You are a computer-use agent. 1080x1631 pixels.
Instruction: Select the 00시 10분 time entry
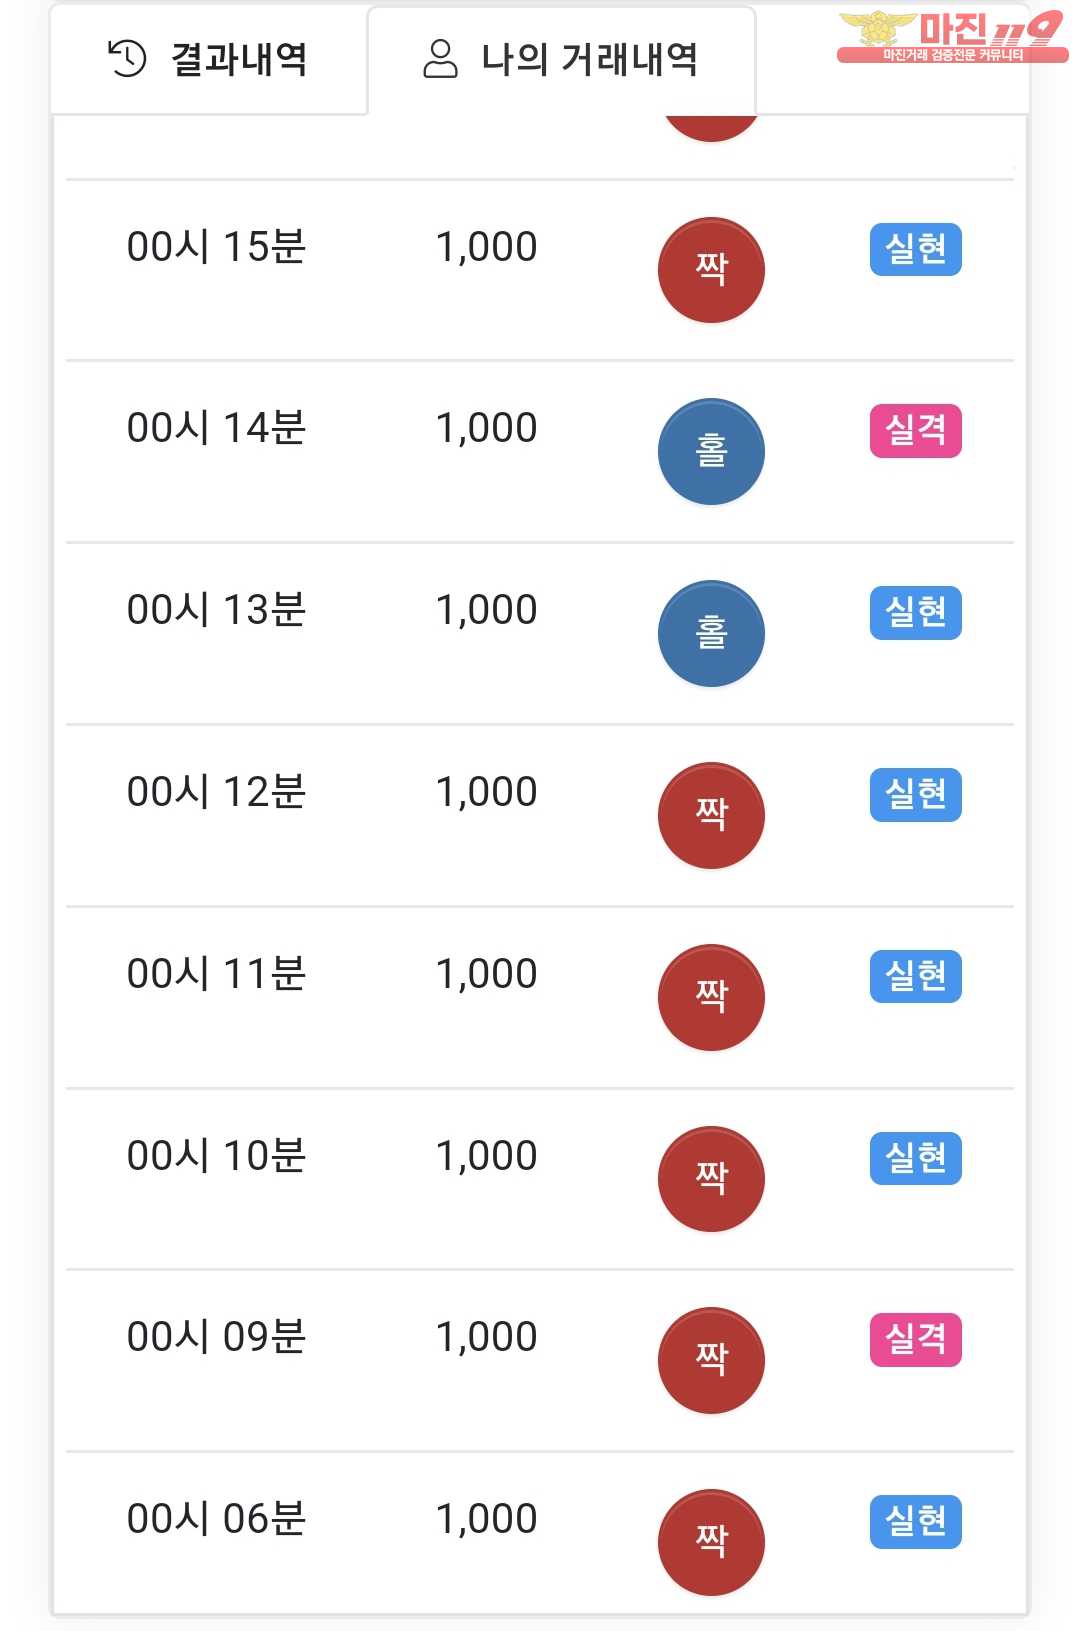[216, 1156]
